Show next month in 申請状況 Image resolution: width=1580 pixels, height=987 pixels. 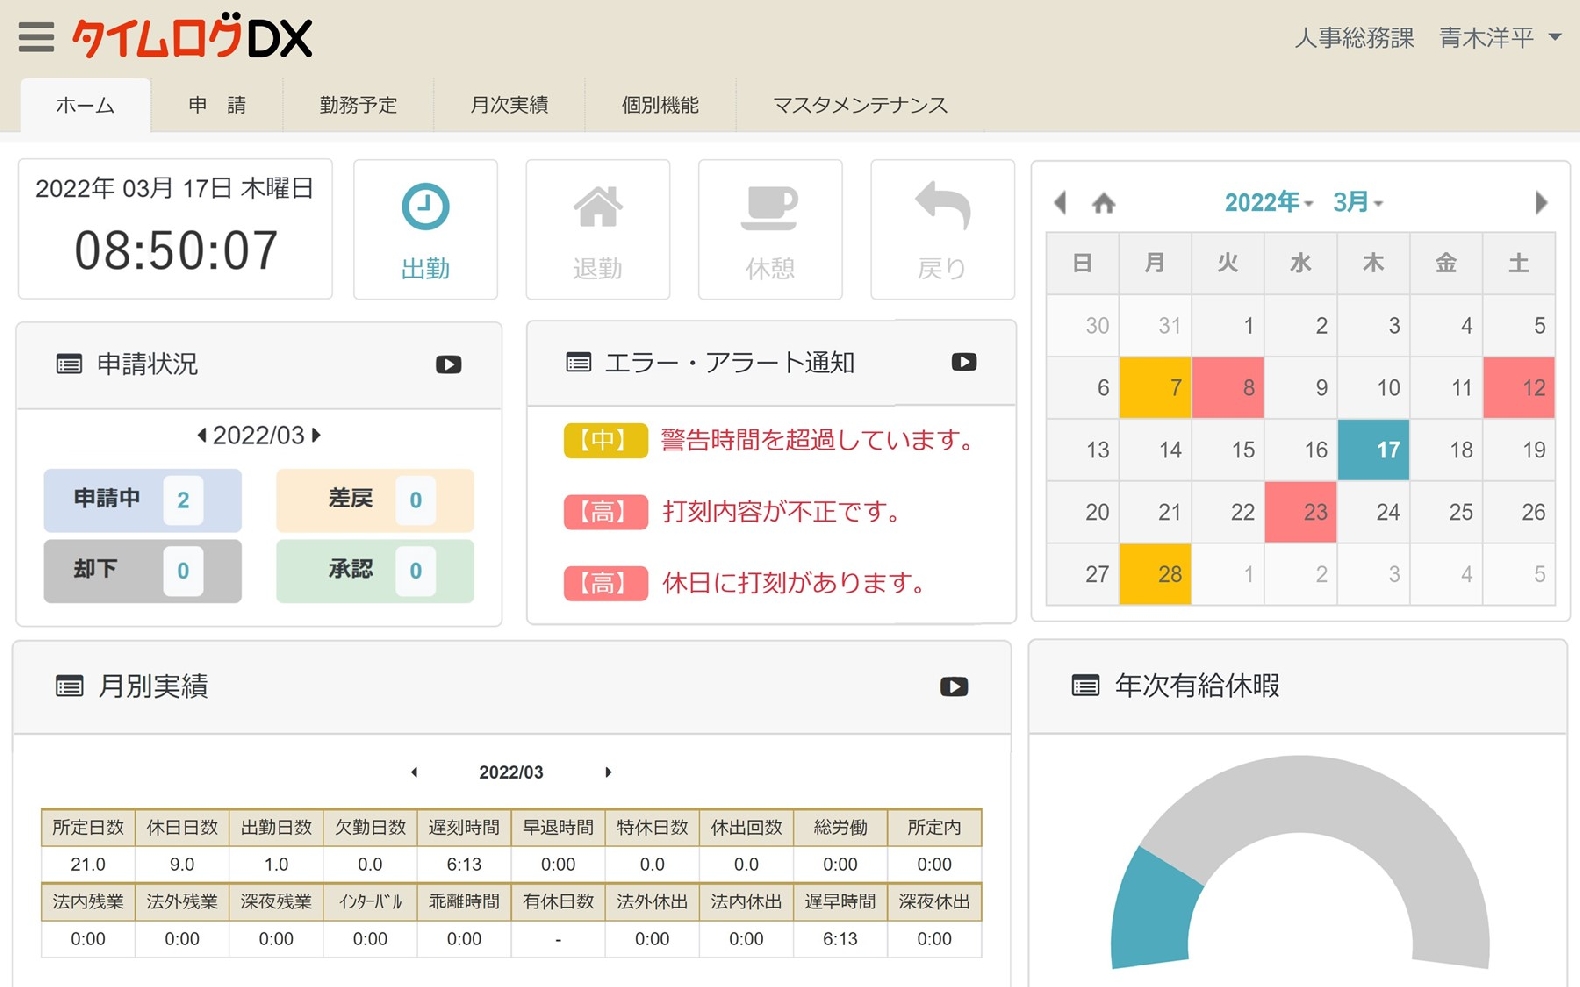click(316, 436)
